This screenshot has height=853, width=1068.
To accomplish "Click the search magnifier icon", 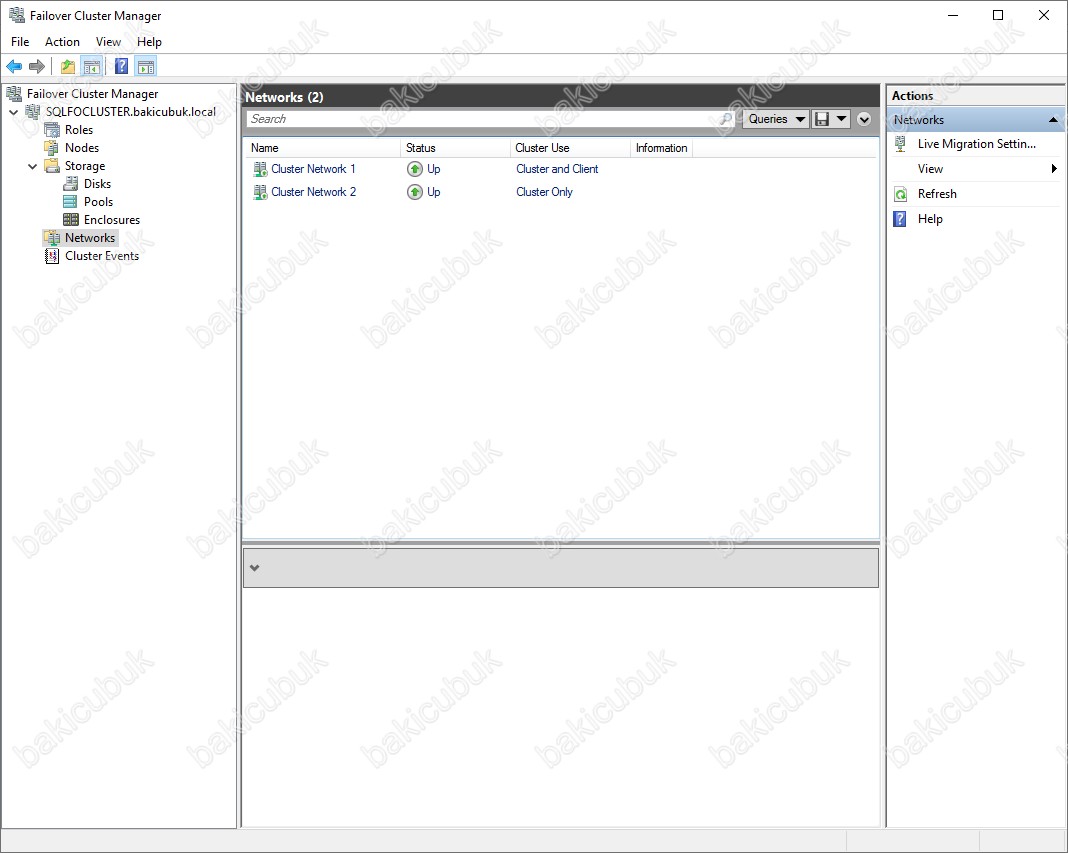I will click(x=725, y=119).
